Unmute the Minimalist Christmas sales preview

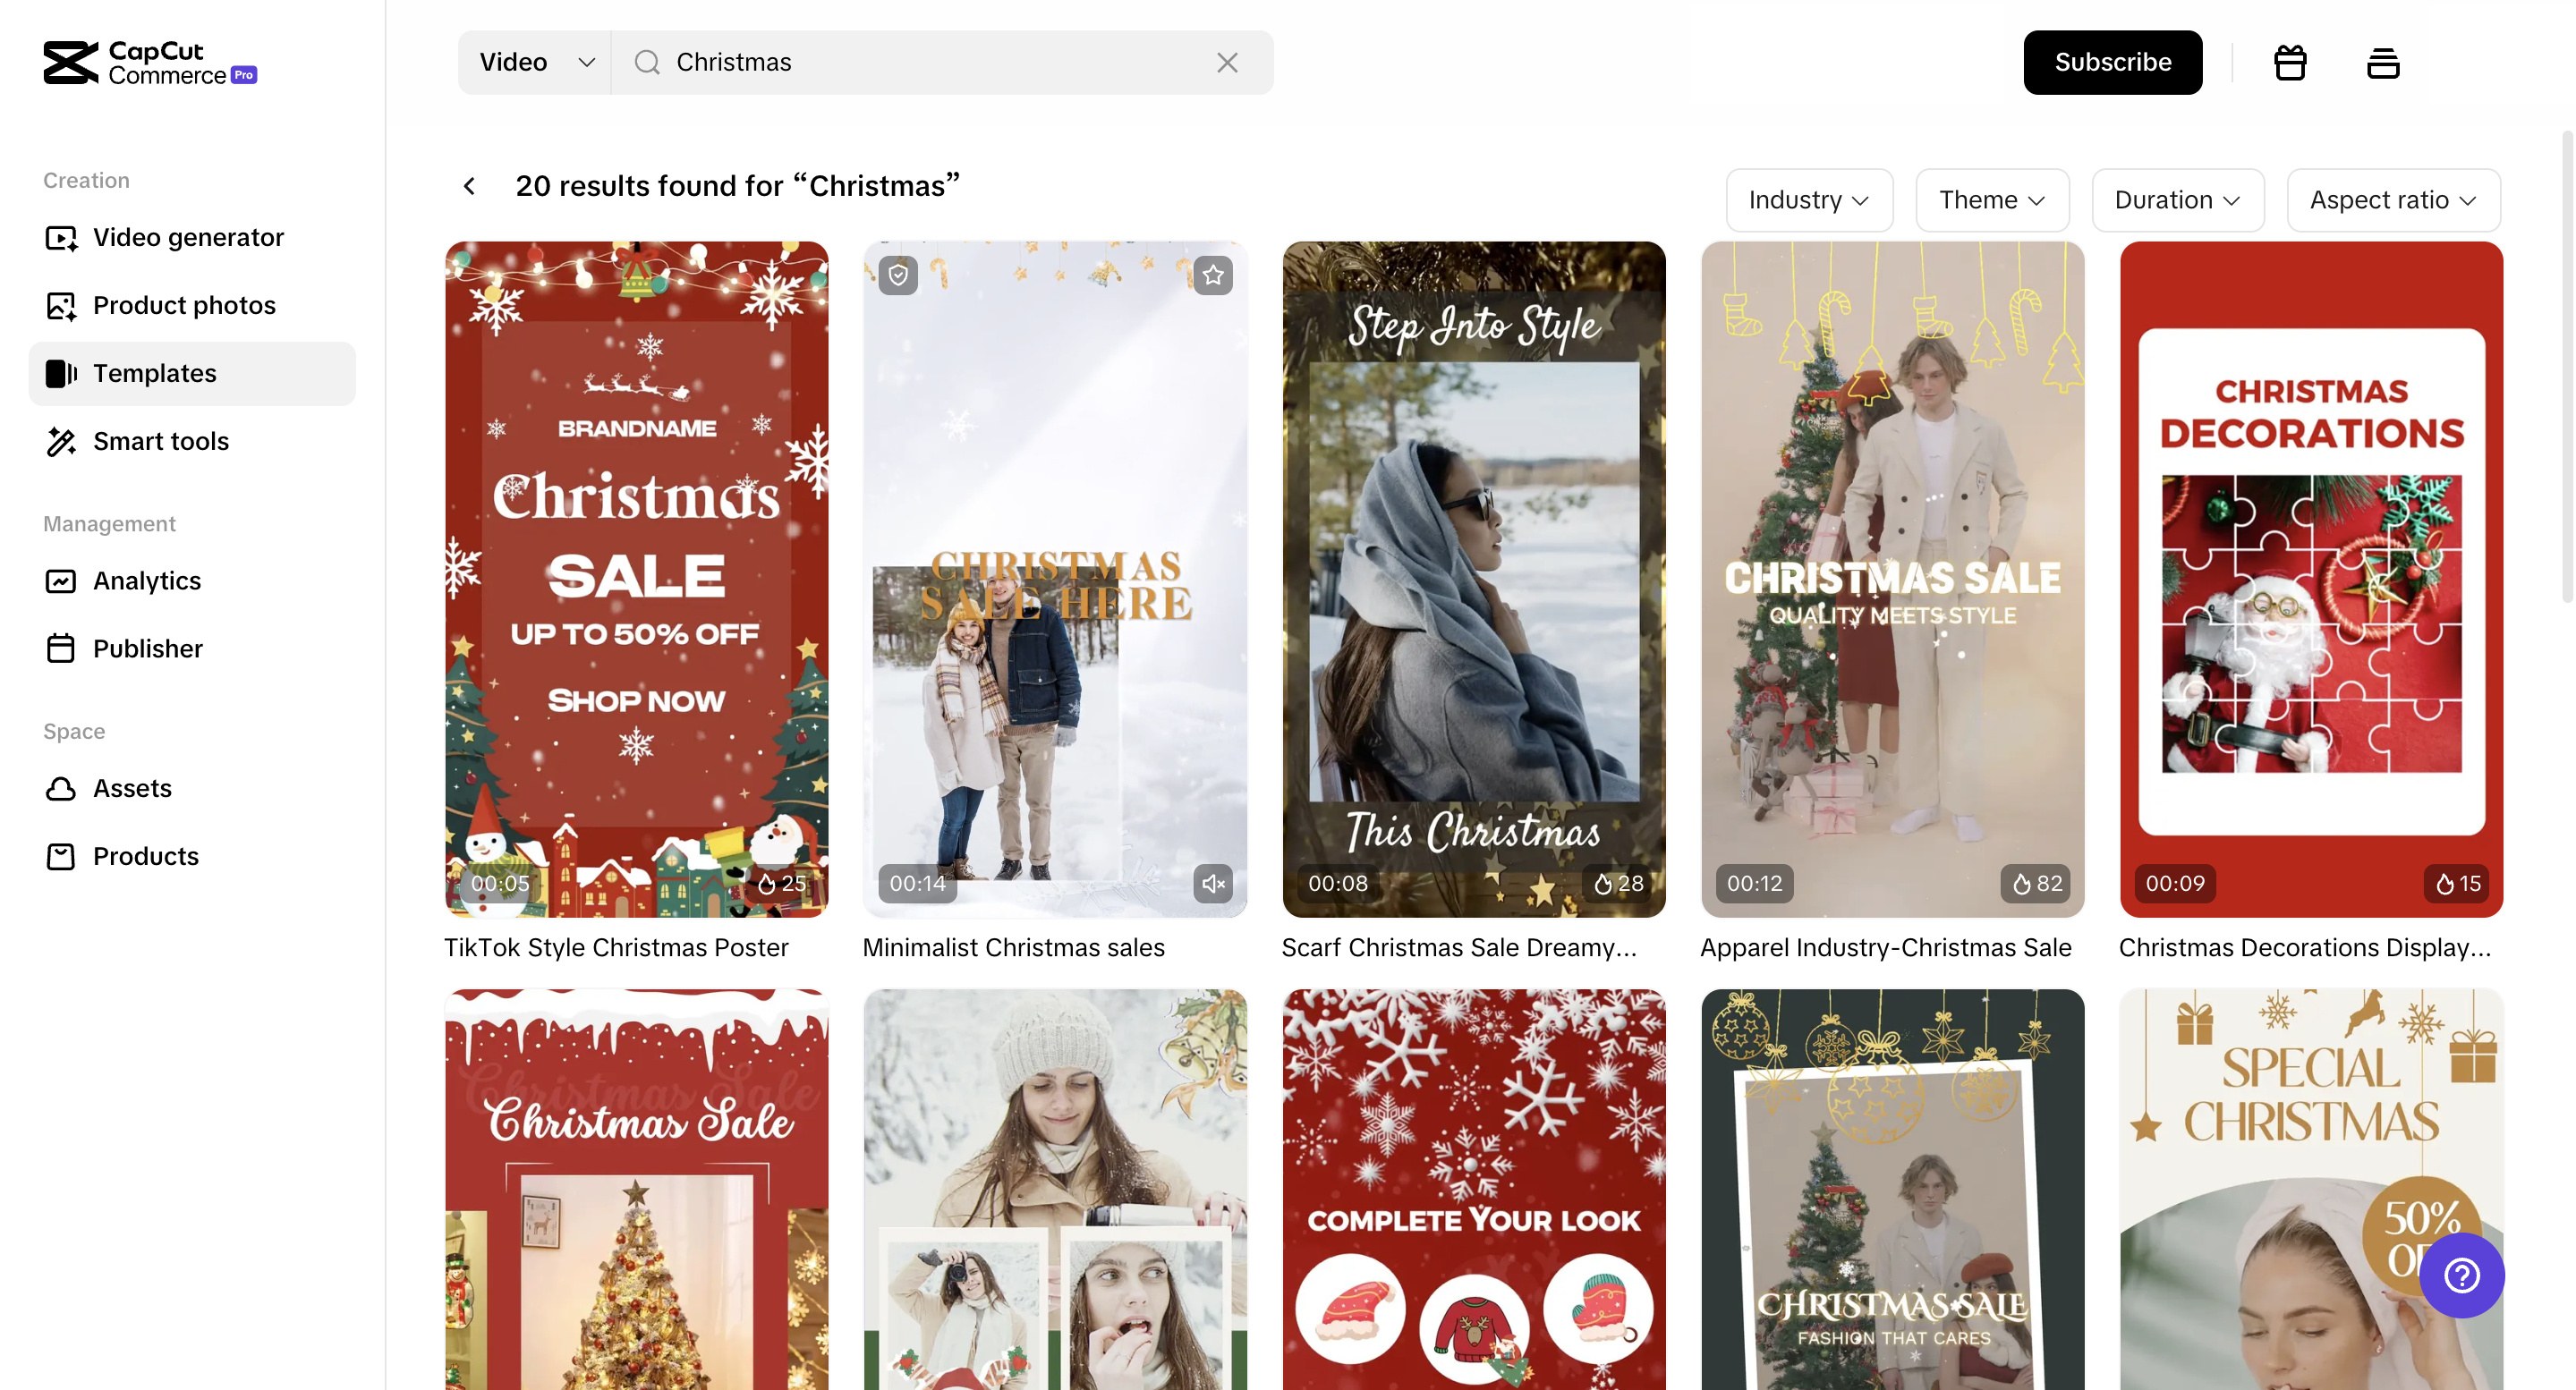[x=1213, y=883]
